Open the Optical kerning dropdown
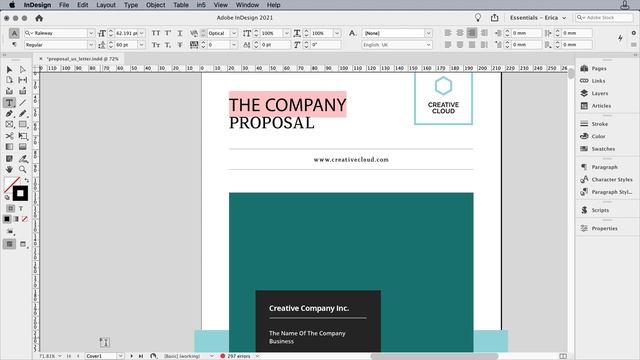This screenshot has width=640, height=360. (x=234, y=33)
